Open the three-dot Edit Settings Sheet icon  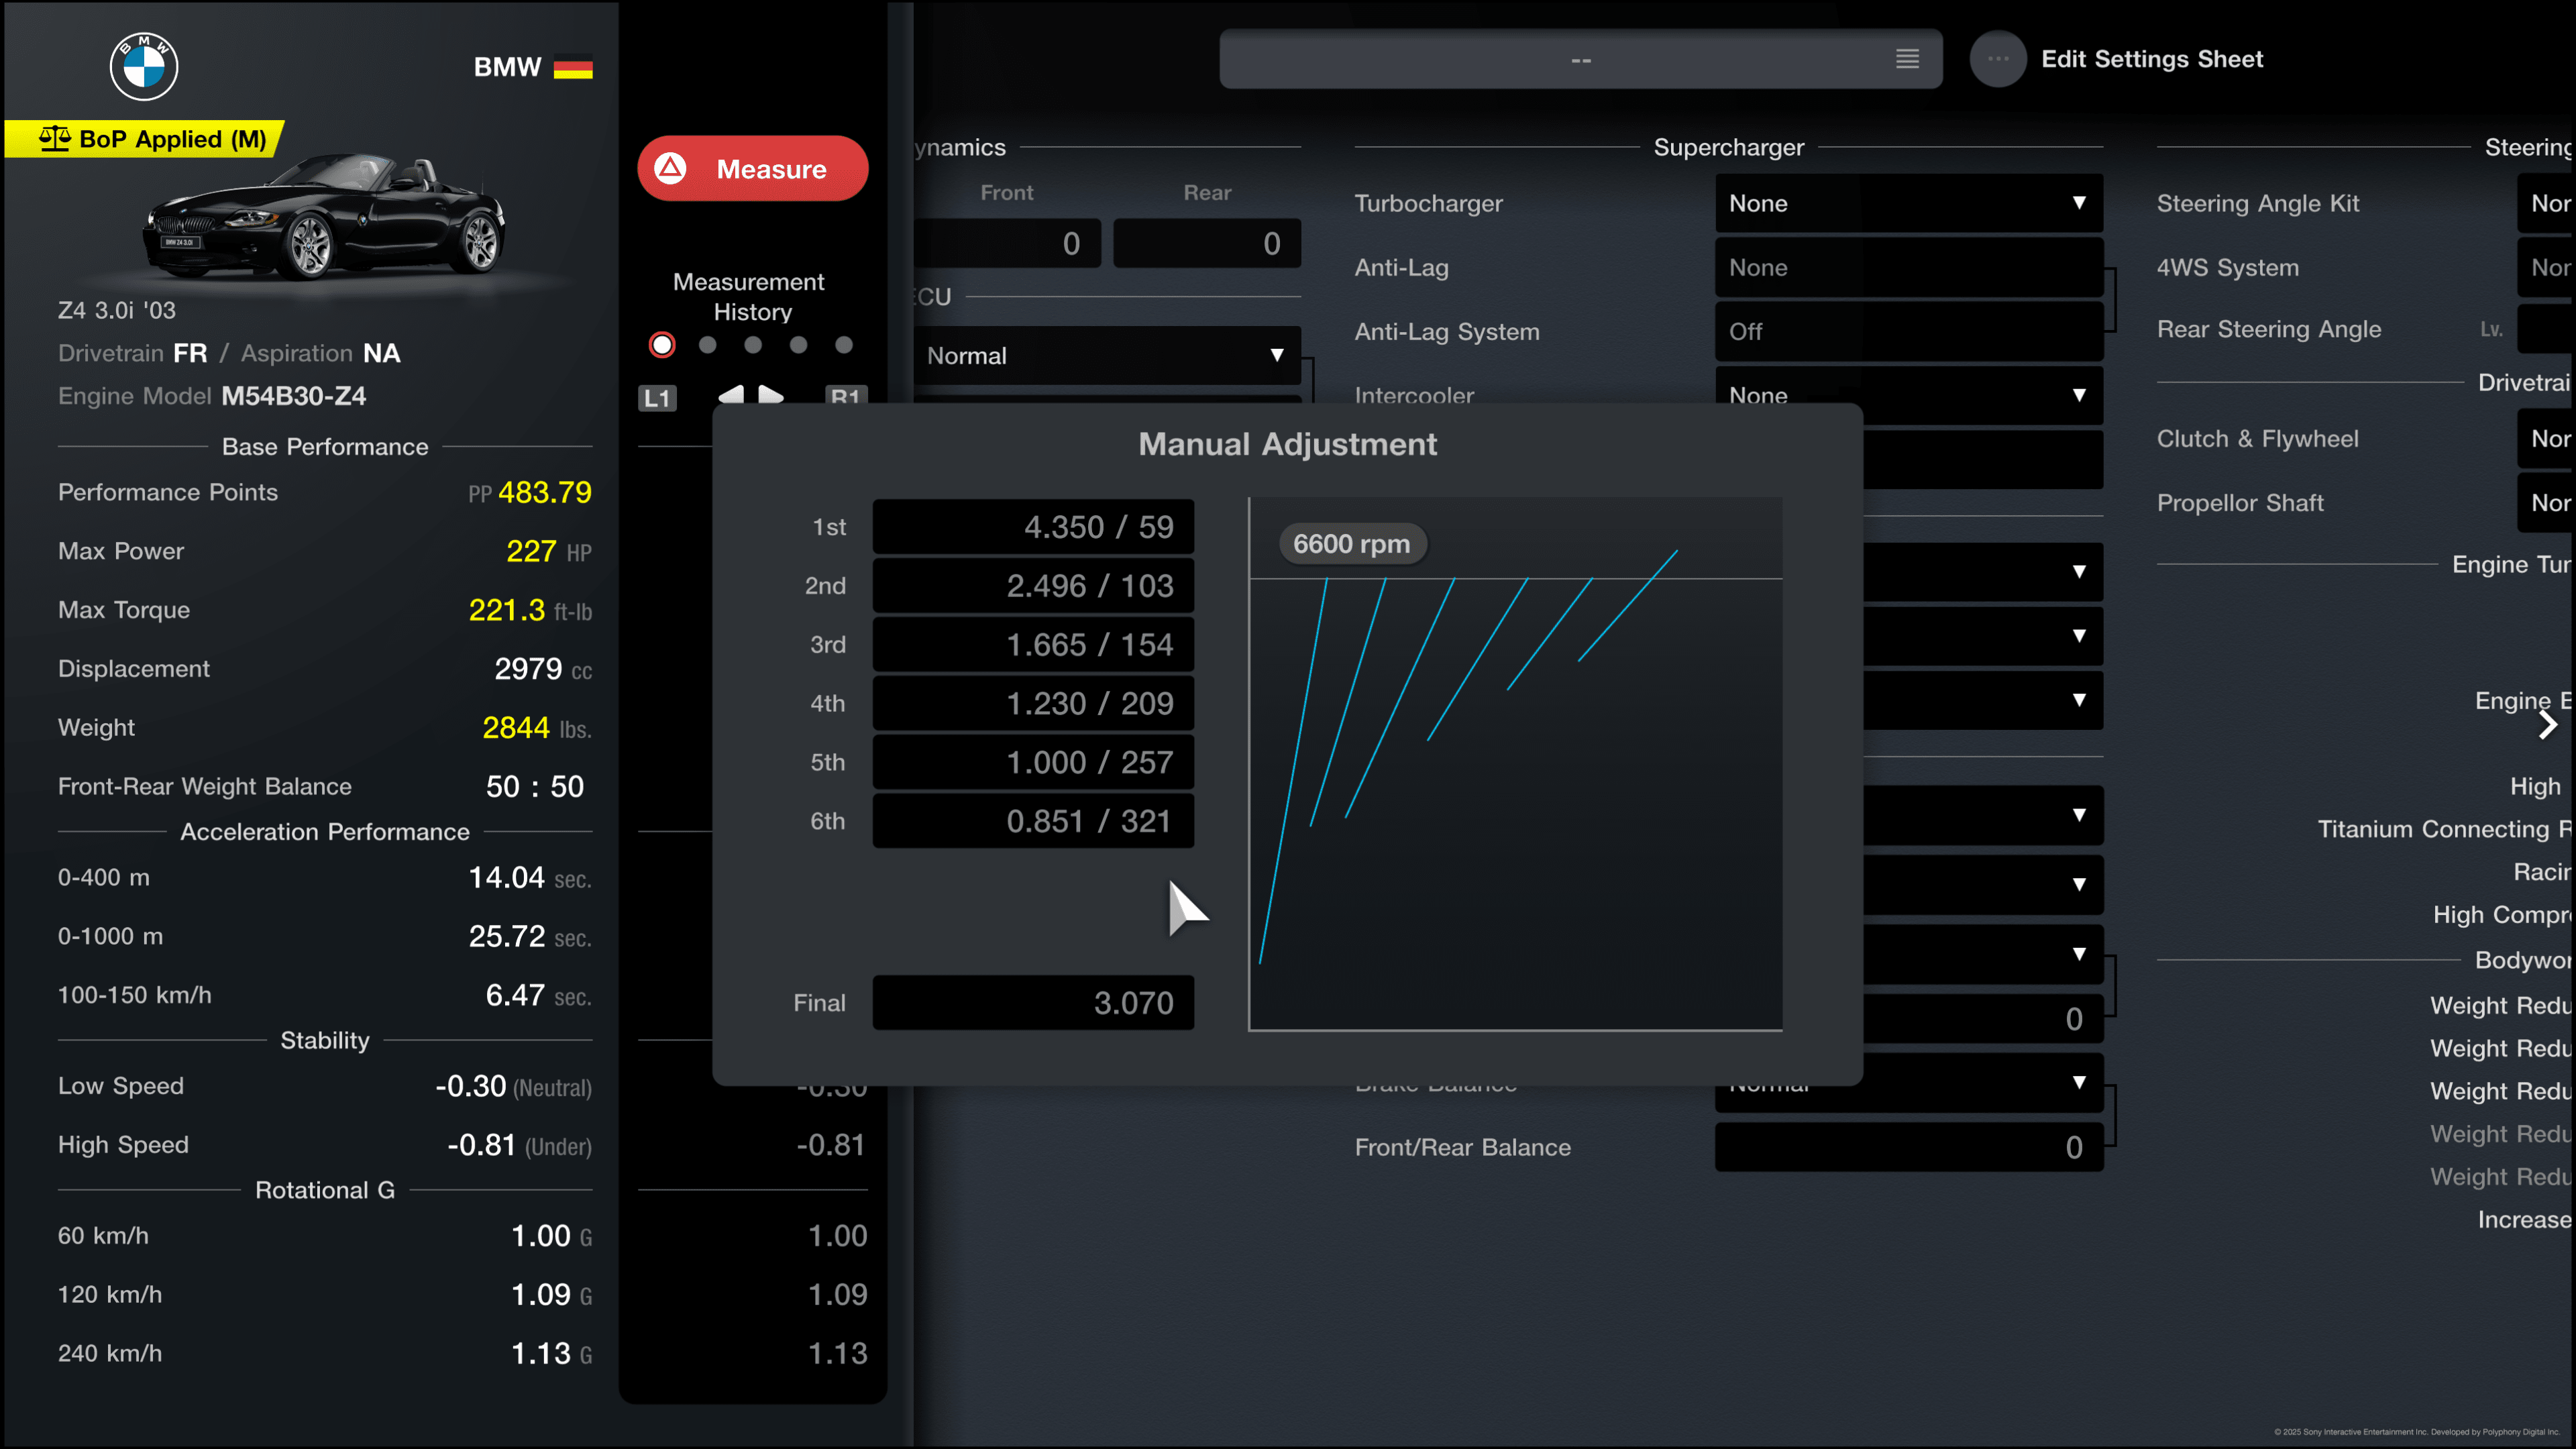pos(1997,59)
